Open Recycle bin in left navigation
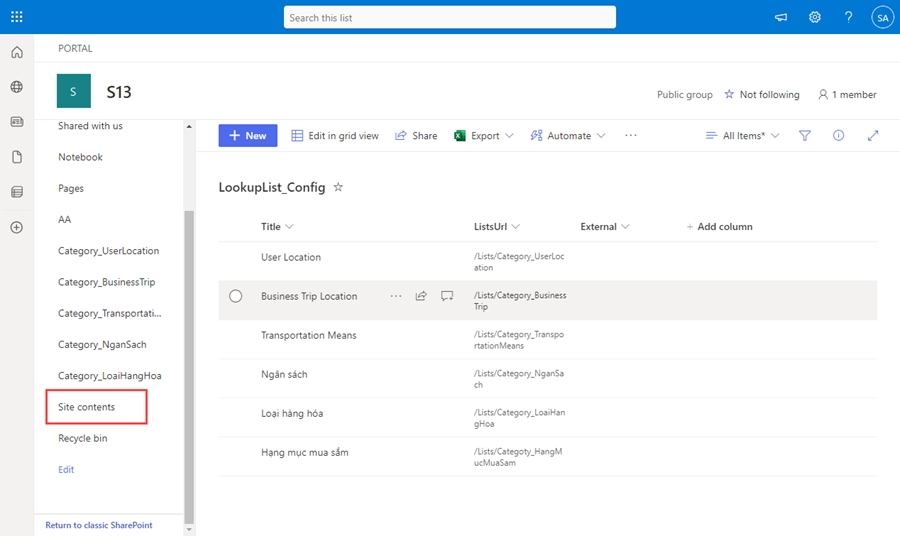Image resolution: width=900 pixels, height=536 pixels. 83,438
